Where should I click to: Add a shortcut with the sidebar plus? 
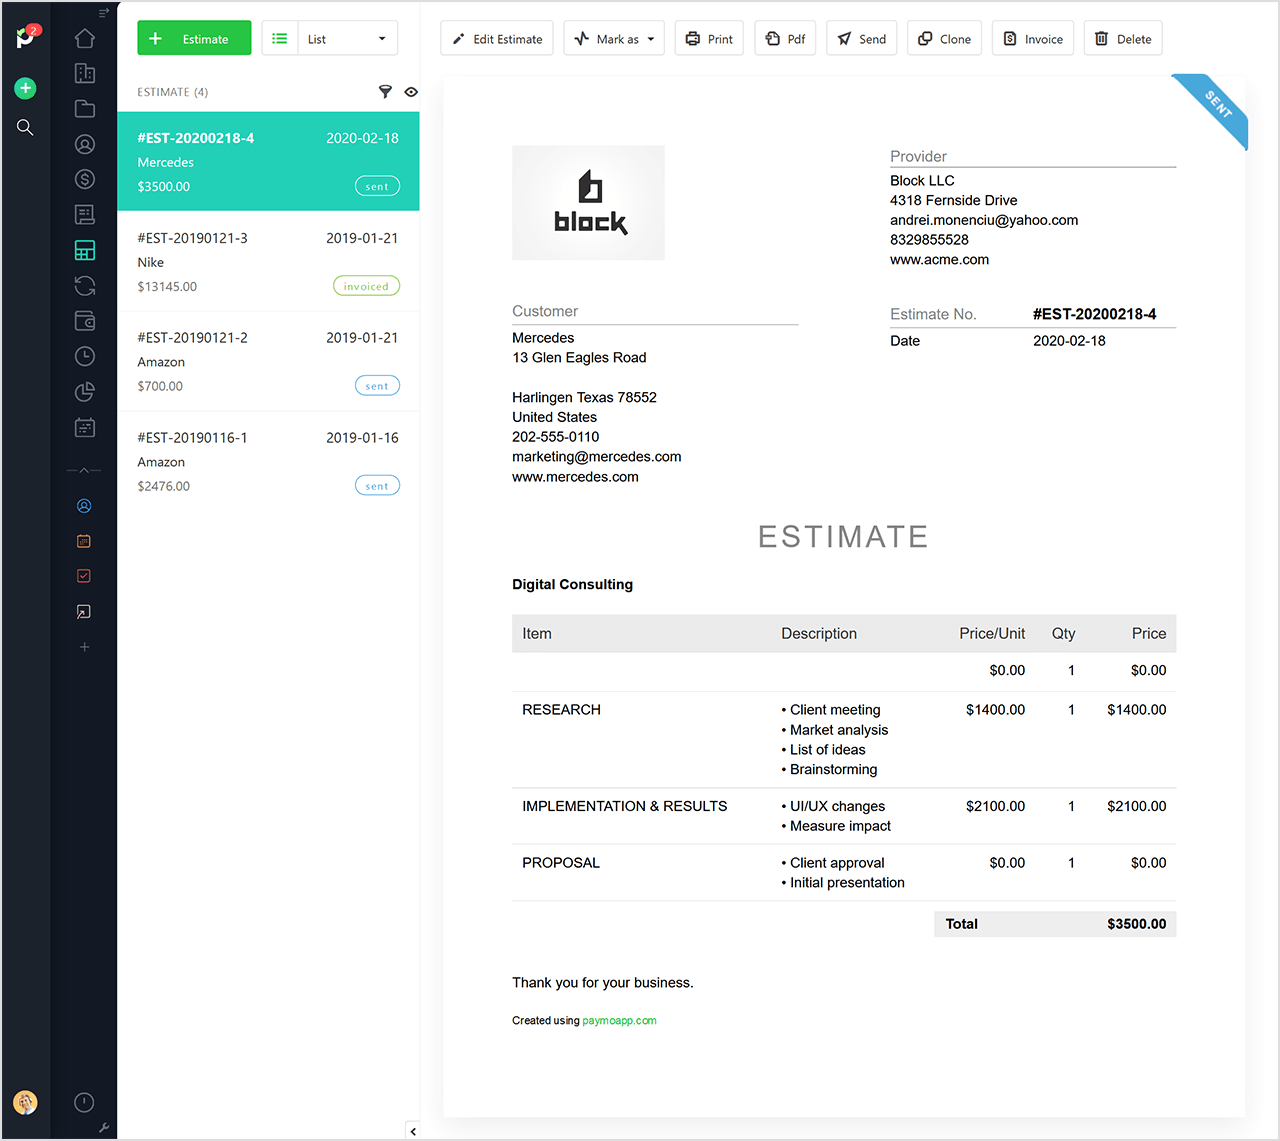pos(84,647)
